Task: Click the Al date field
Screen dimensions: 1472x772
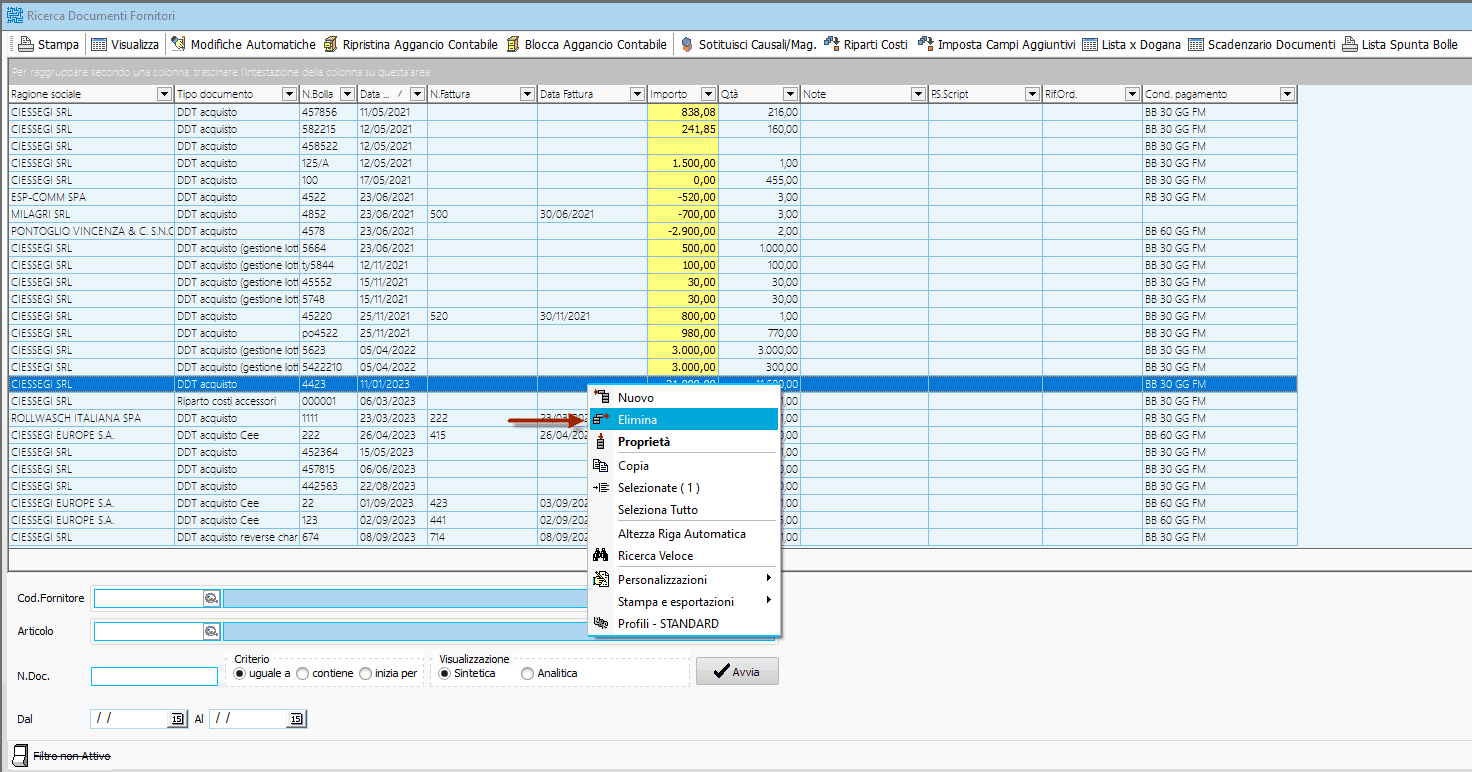Action: click(x=249, y=719)
